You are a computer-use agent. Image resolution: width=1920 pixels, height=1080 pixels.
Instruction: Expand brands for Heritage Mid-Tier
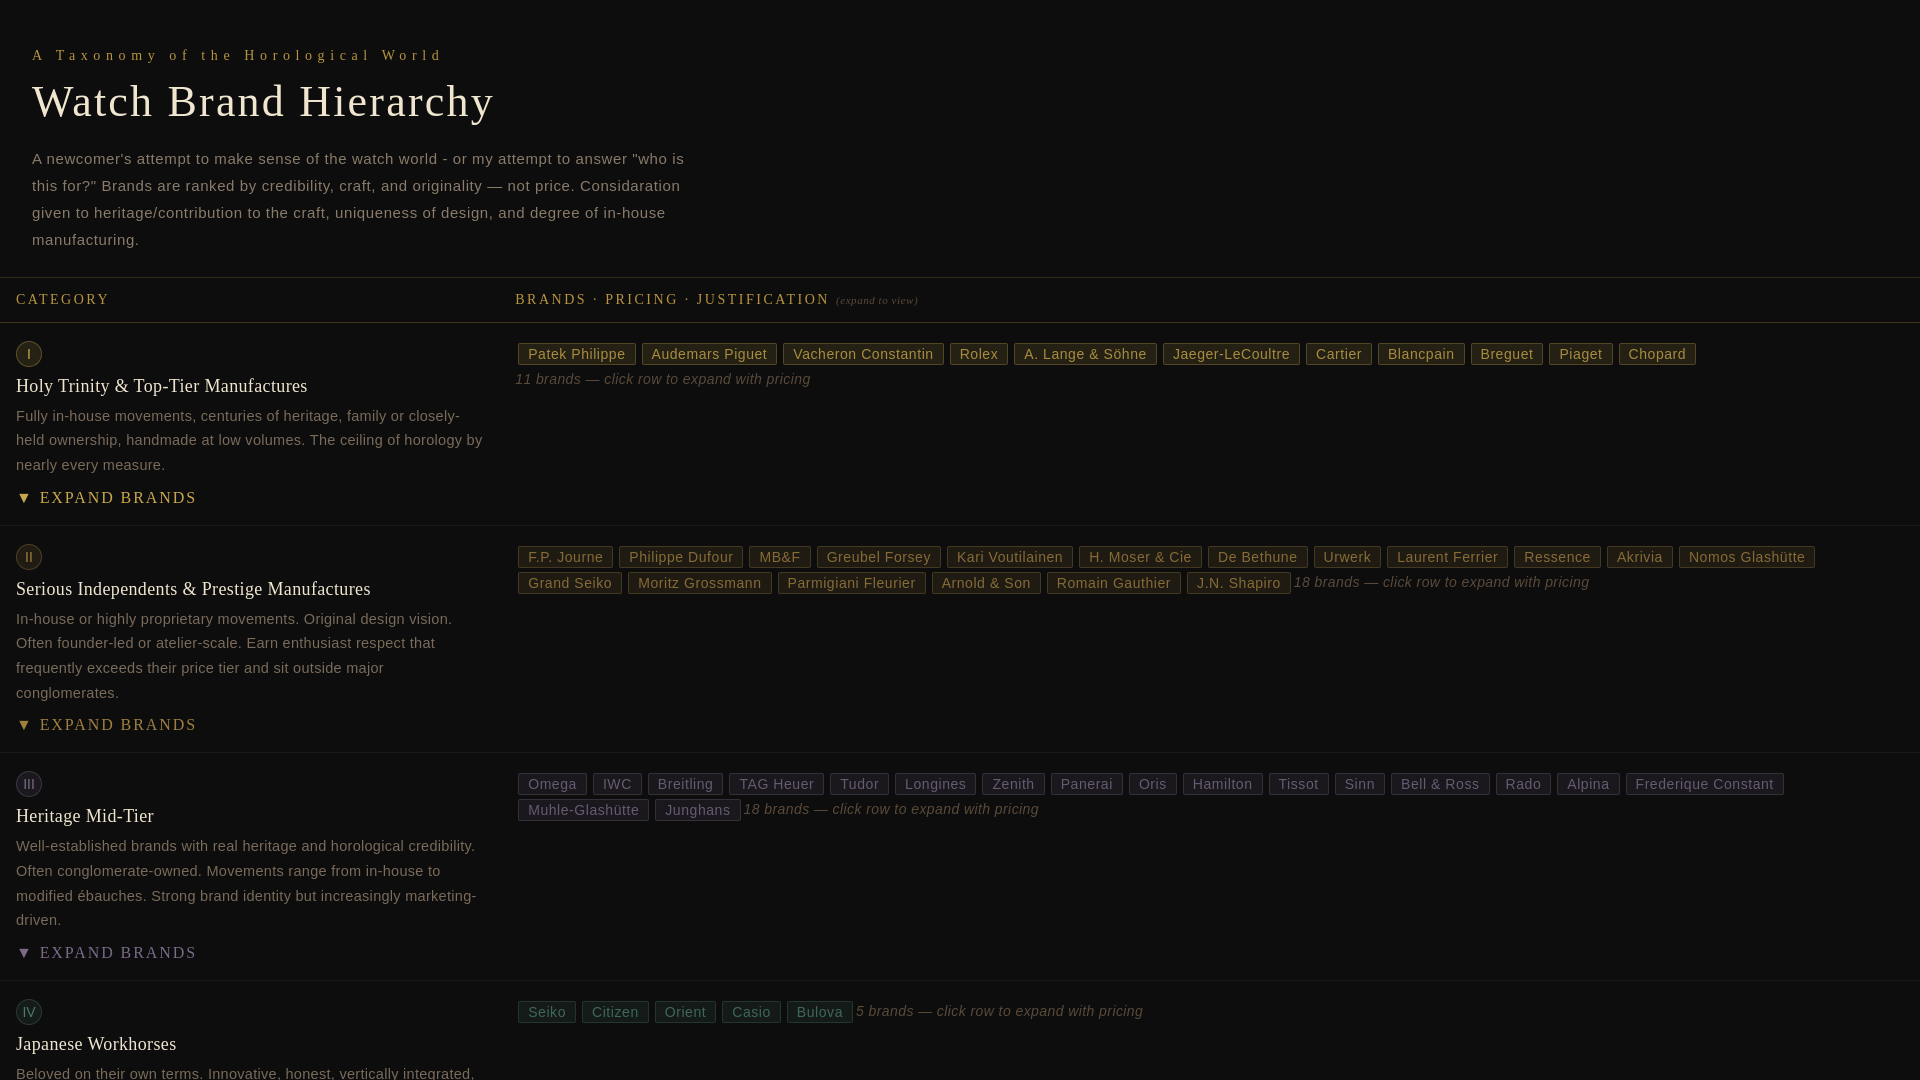click(106, 953)
